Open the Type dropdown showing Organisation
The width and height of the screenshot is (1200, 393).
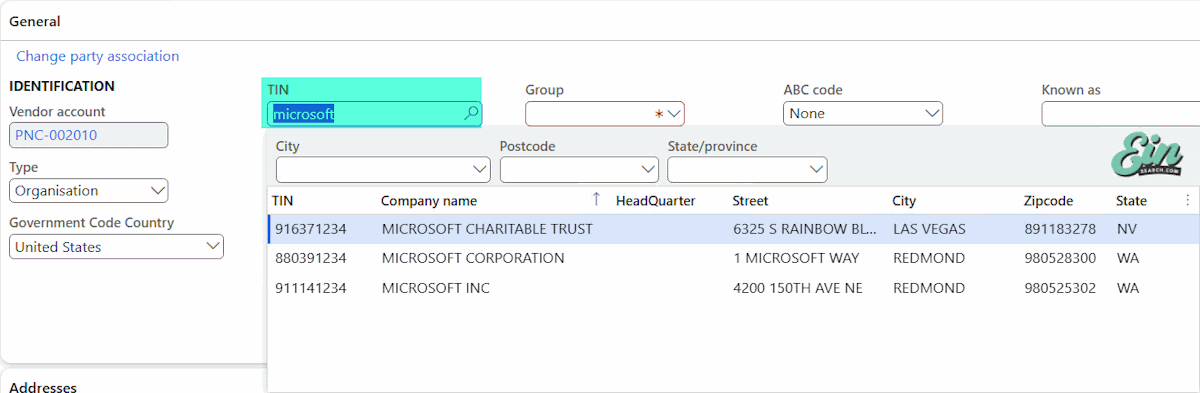[x=157, y=191]
